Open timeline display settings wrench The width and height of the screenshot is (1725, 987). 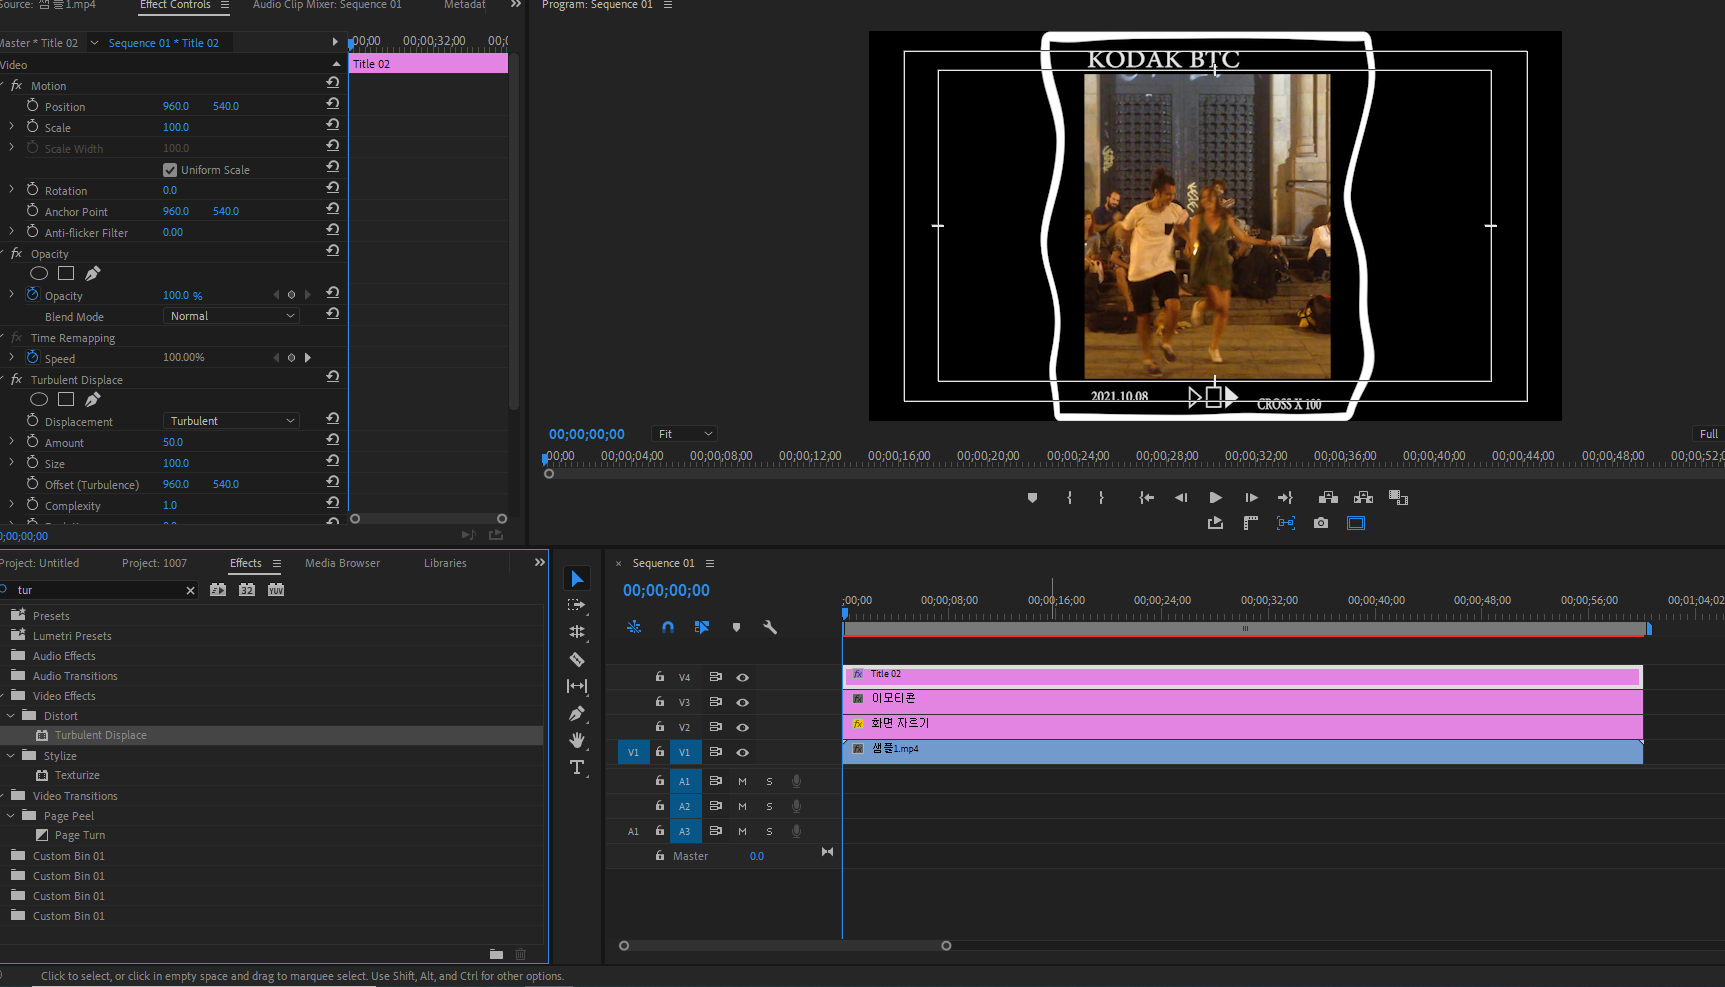(770, 627)
